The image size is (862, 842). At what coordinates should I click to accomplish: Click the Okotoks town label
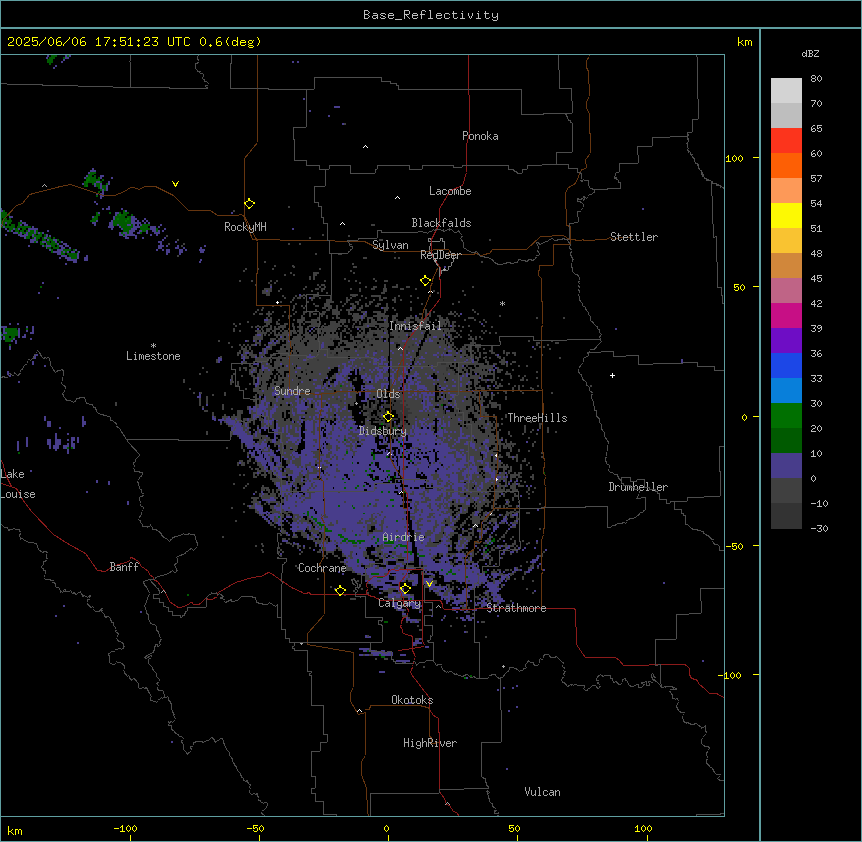412,700
